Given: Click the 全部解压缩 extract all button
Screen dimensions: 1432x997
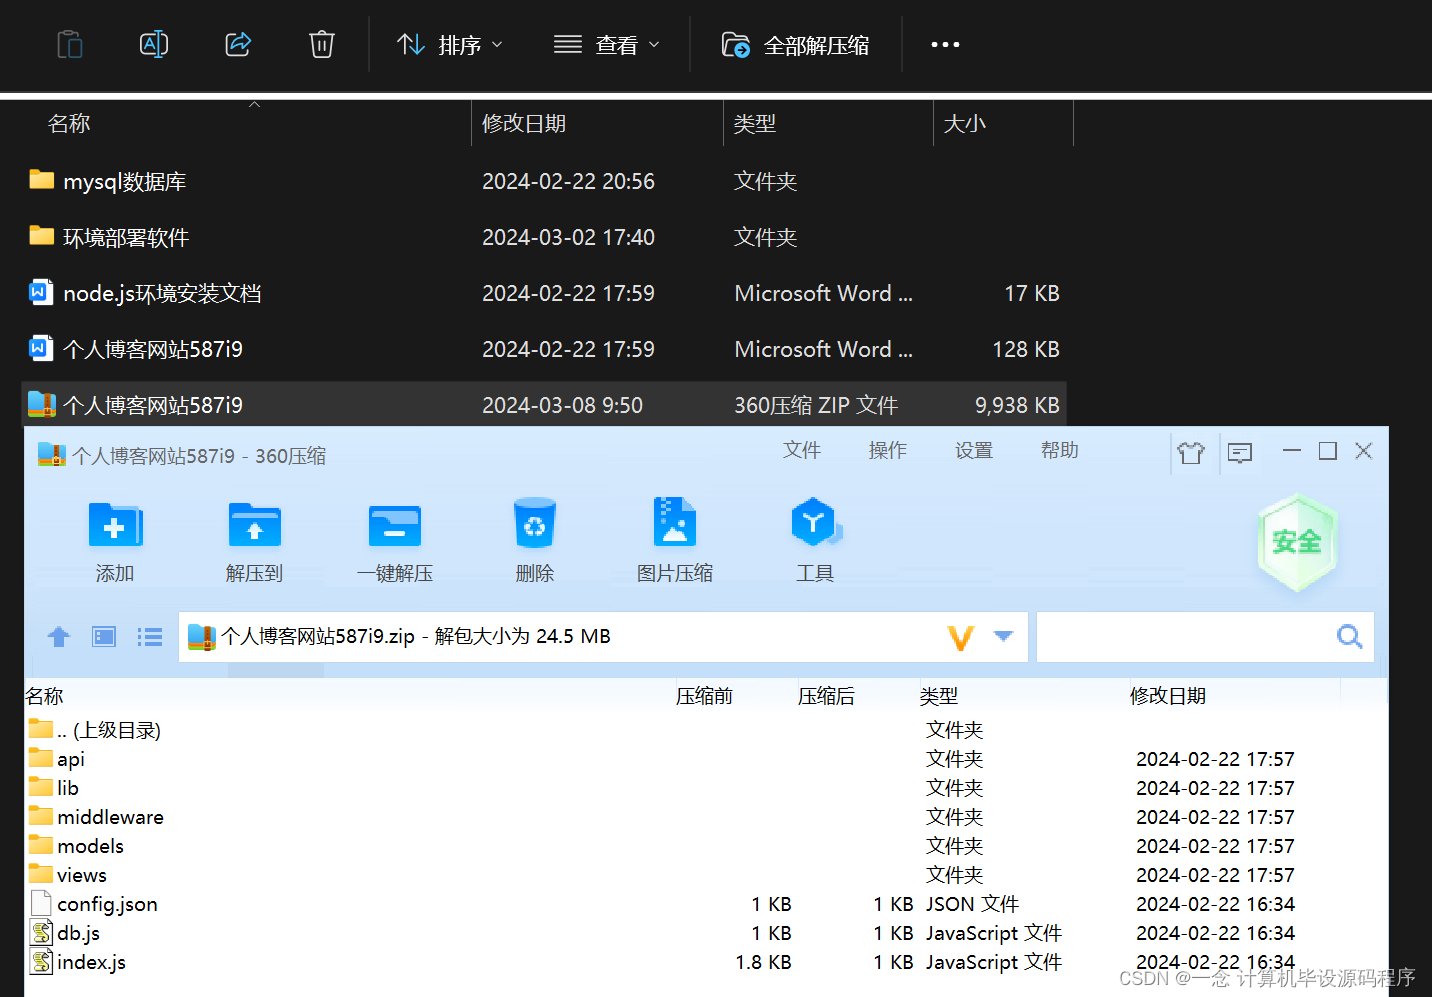Looking at the screenshot, I should click(795, 44).
